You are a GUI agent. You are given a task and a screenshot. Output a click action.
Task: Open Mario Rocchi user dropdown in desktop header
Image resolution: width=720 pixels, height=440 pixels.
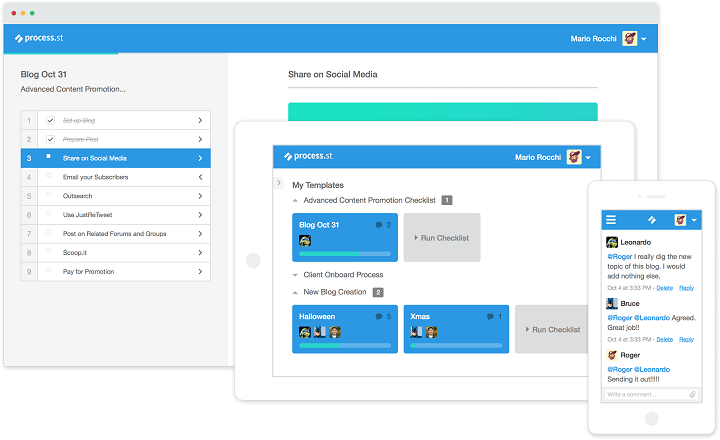644,39
